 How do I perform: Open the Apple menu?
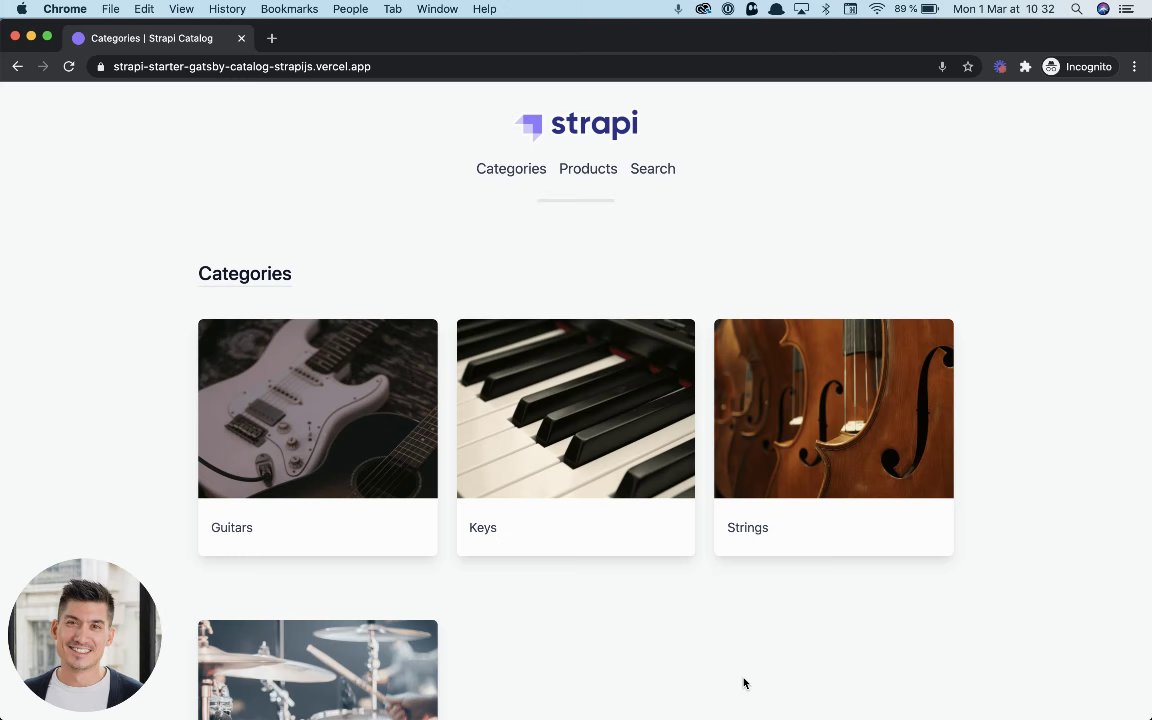21,9
